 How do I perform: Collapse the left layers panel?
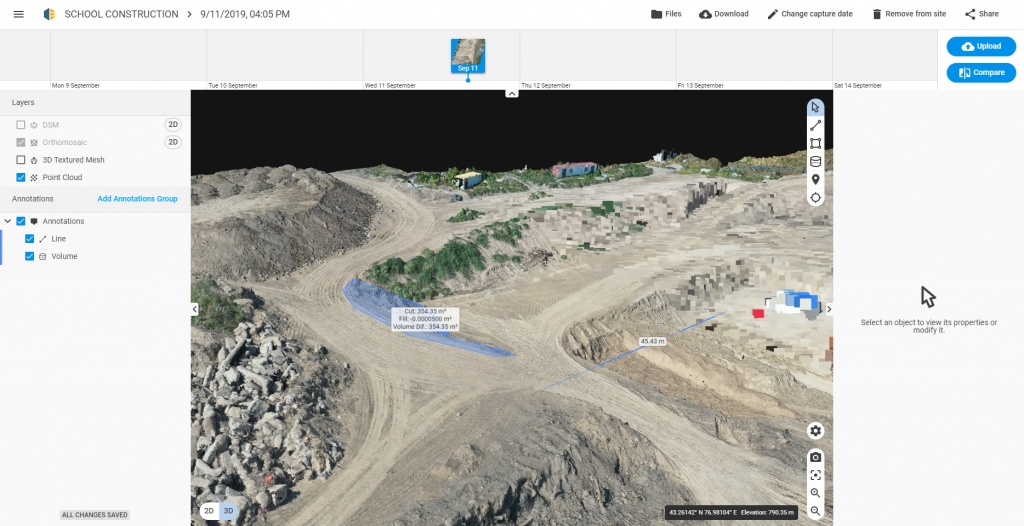[x=194, y=309]
